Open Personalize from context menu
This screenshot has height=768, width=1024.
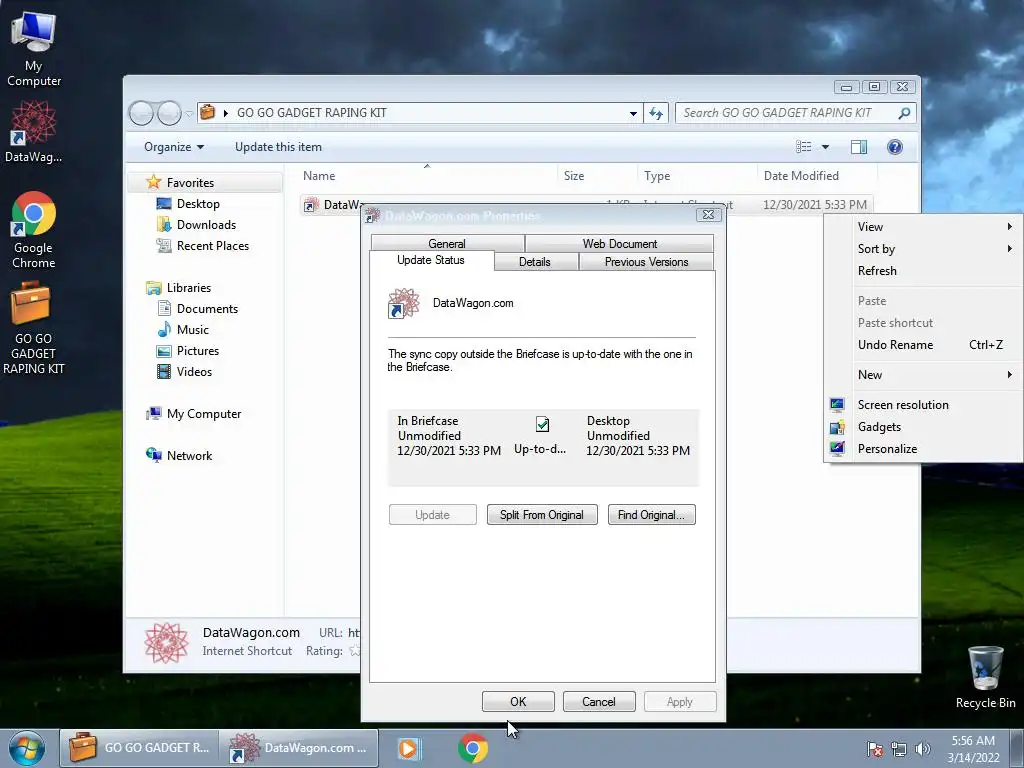click(923, 449)
